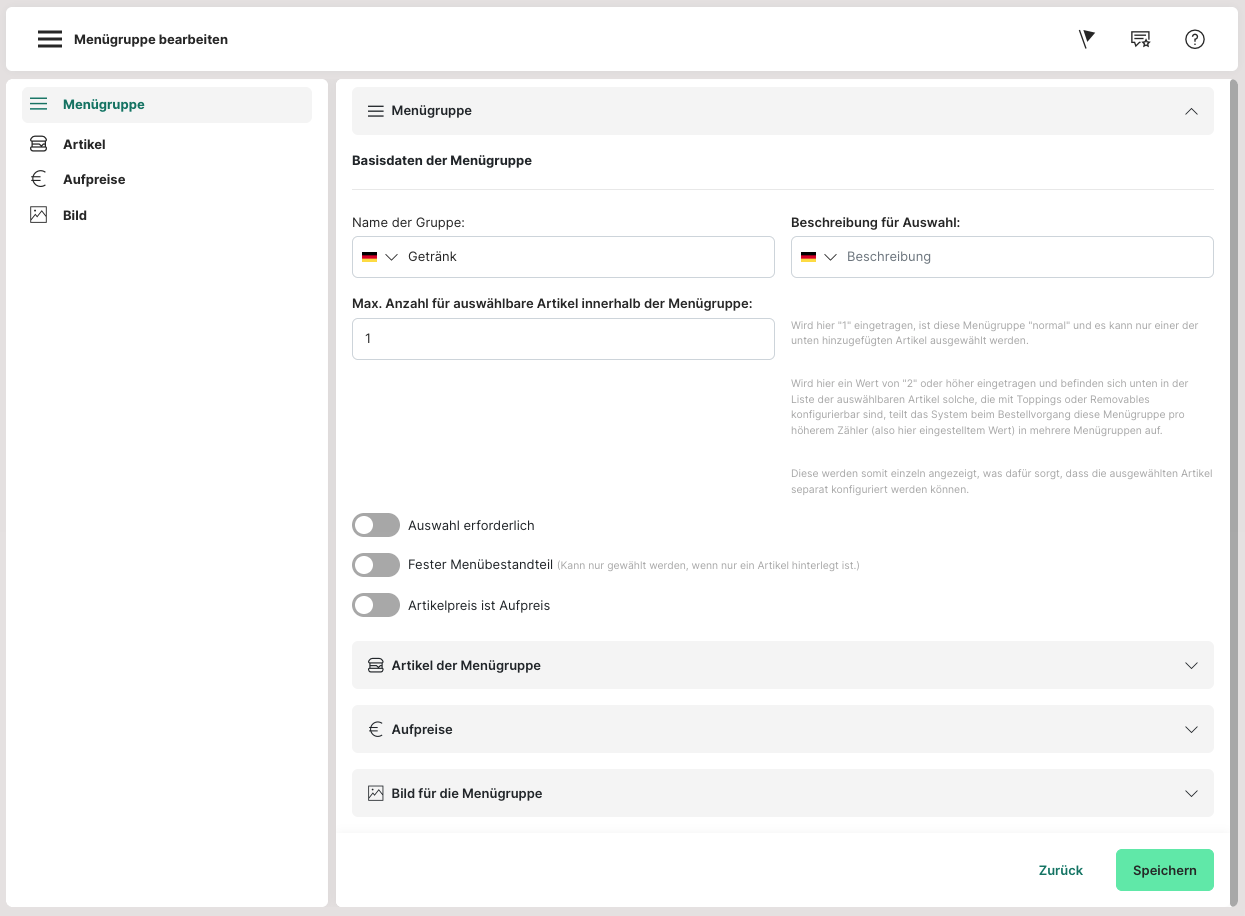Collapse the Menügruppe section header
The width and height of the screenshot is (1245, 916).
[x=1190, y=111]
